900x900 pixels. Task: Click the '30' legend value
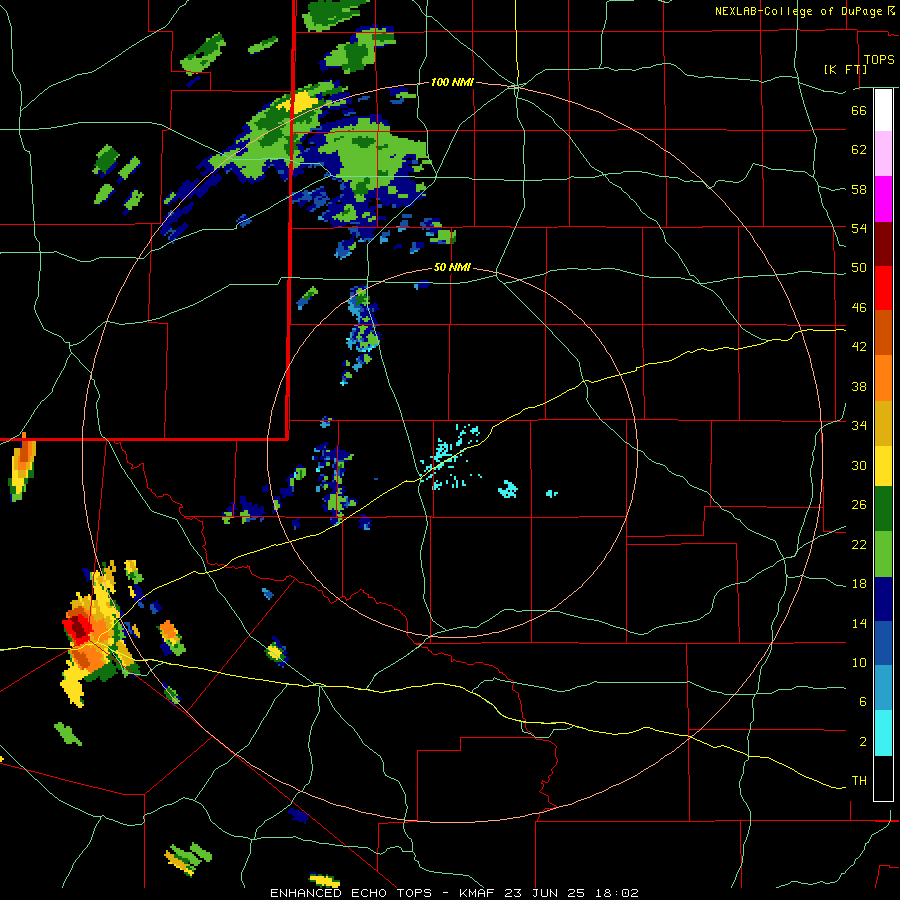click(859, 465)
